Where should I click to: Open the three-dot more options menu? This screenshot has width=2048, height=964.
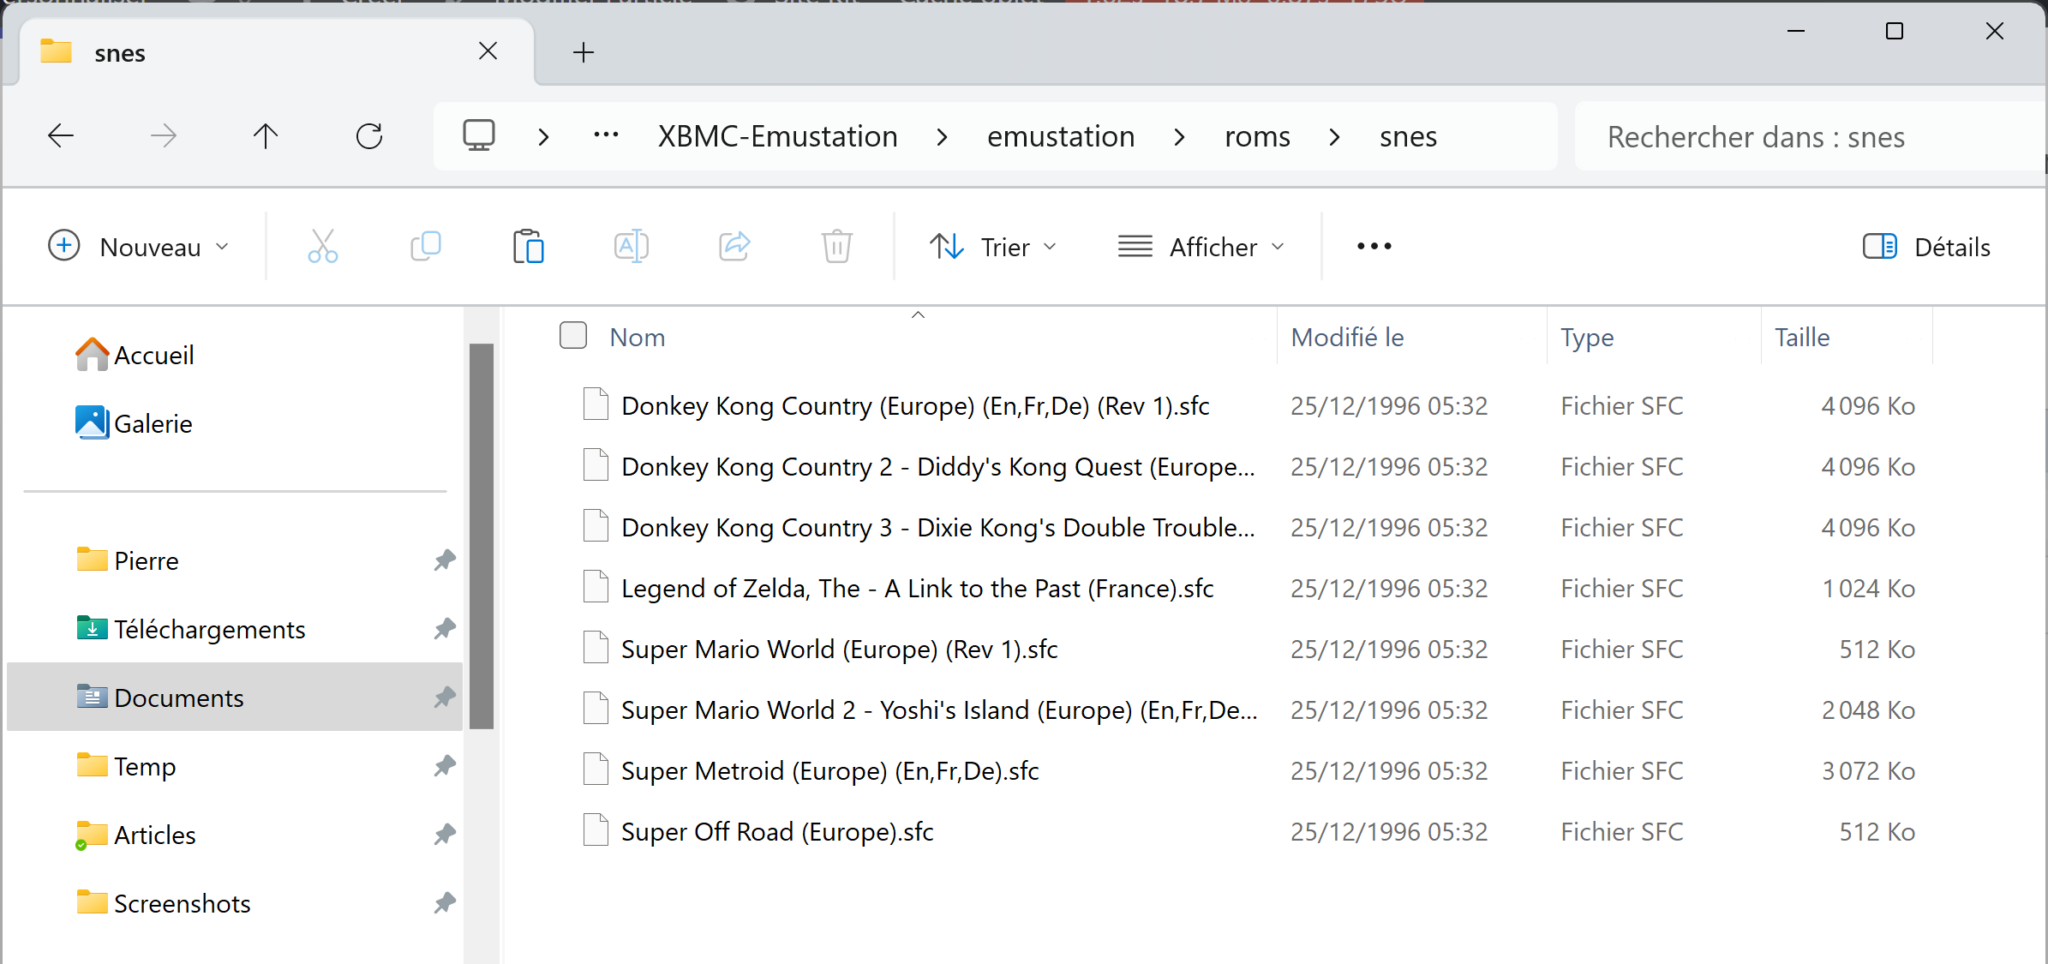click(1374, 246)
